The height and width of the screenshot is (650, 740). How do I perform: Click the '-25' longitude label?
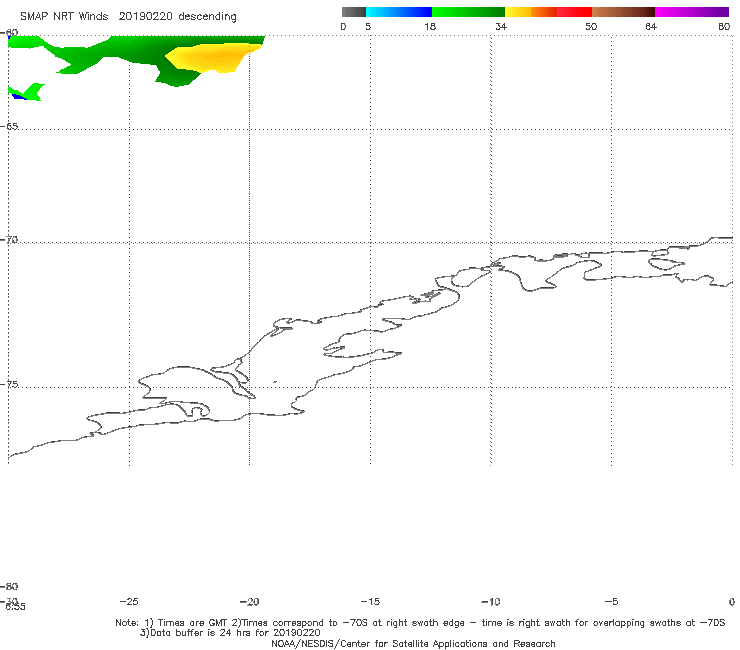[x=129, y=602]
